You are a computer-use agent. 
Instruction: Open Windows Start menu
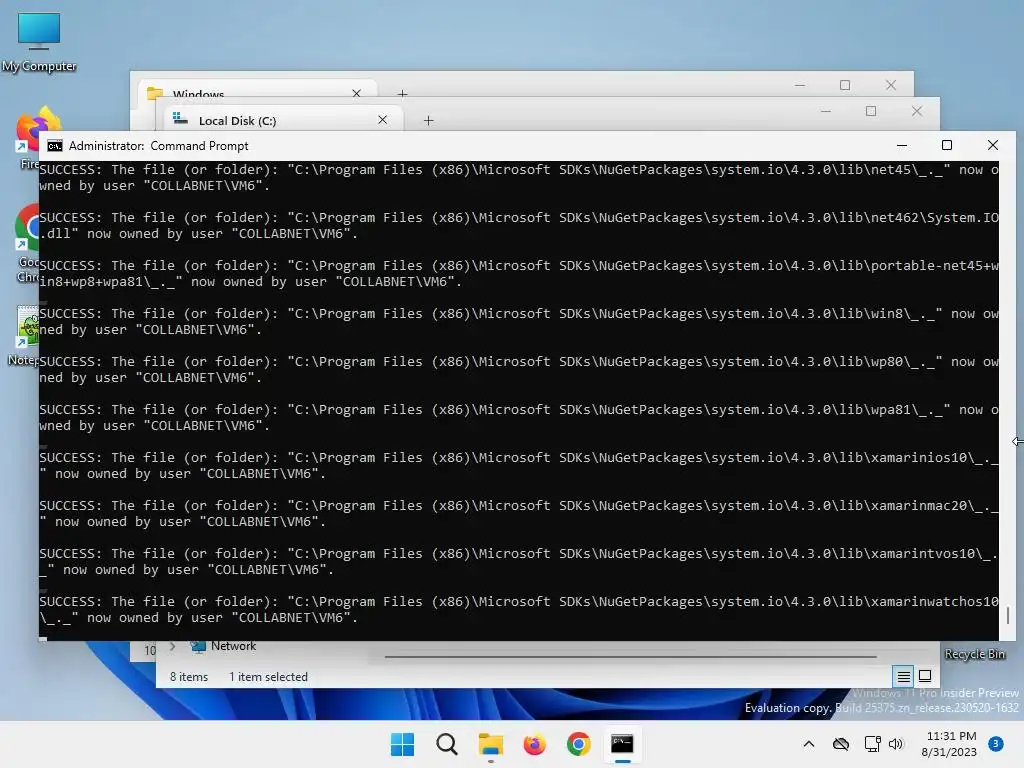coord(402,744)
